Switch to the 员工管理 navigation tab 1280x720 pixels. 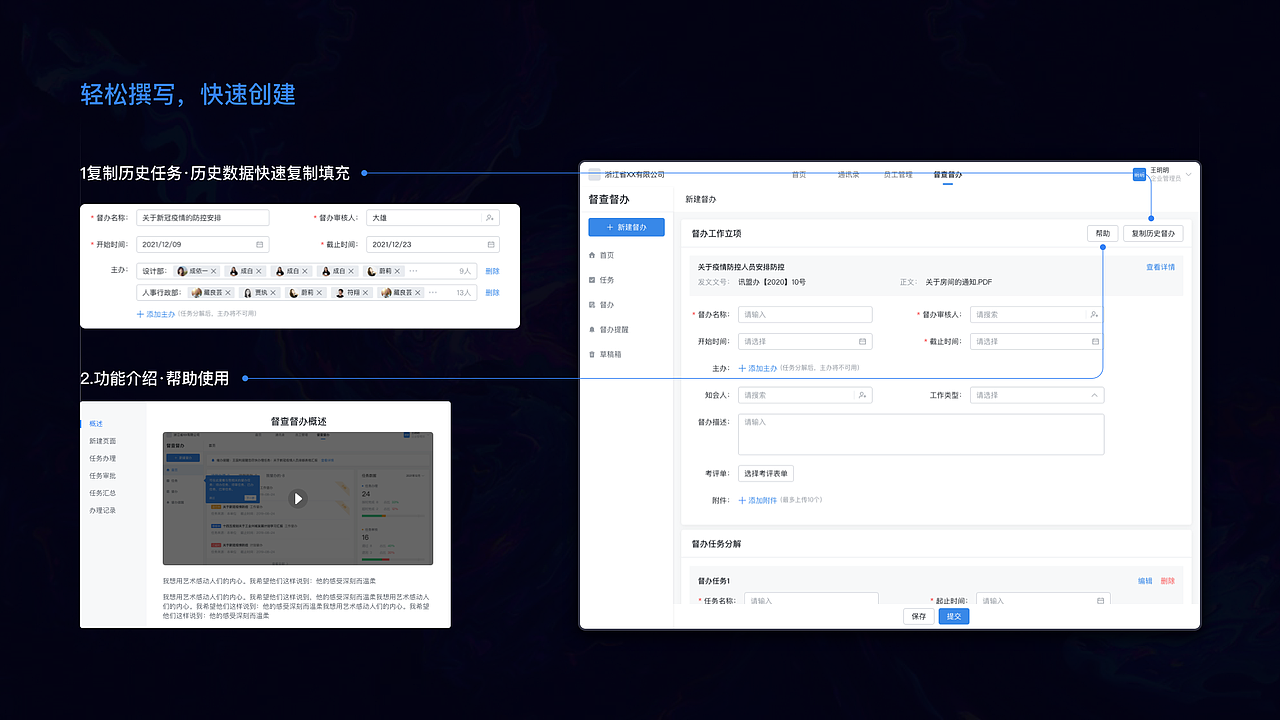pyautogui.click(x=899, y=174)
